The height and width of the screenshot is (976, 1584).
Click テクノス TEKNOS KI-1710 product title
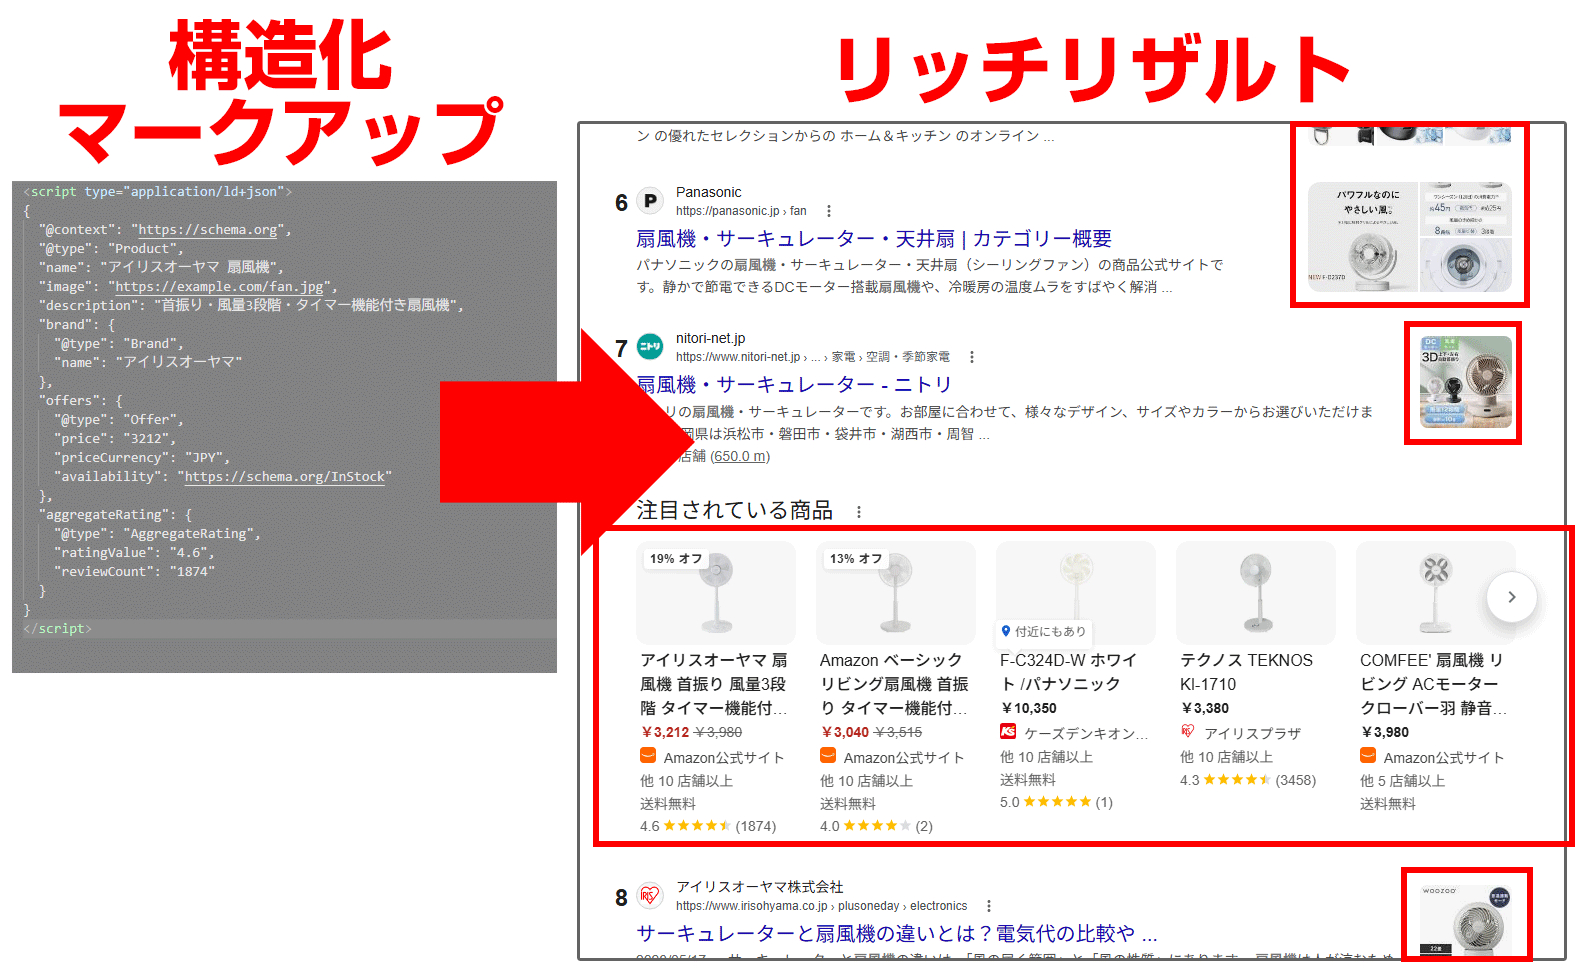click(1246, 672)
